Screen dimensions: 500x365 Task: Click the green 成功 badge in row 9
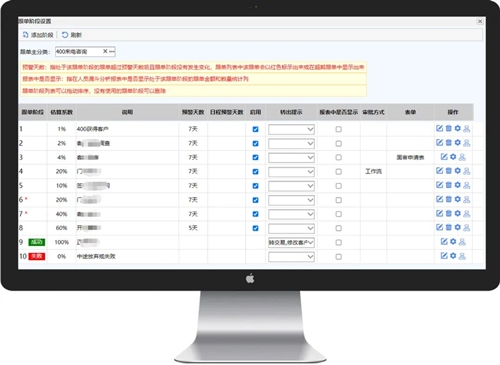37,242
